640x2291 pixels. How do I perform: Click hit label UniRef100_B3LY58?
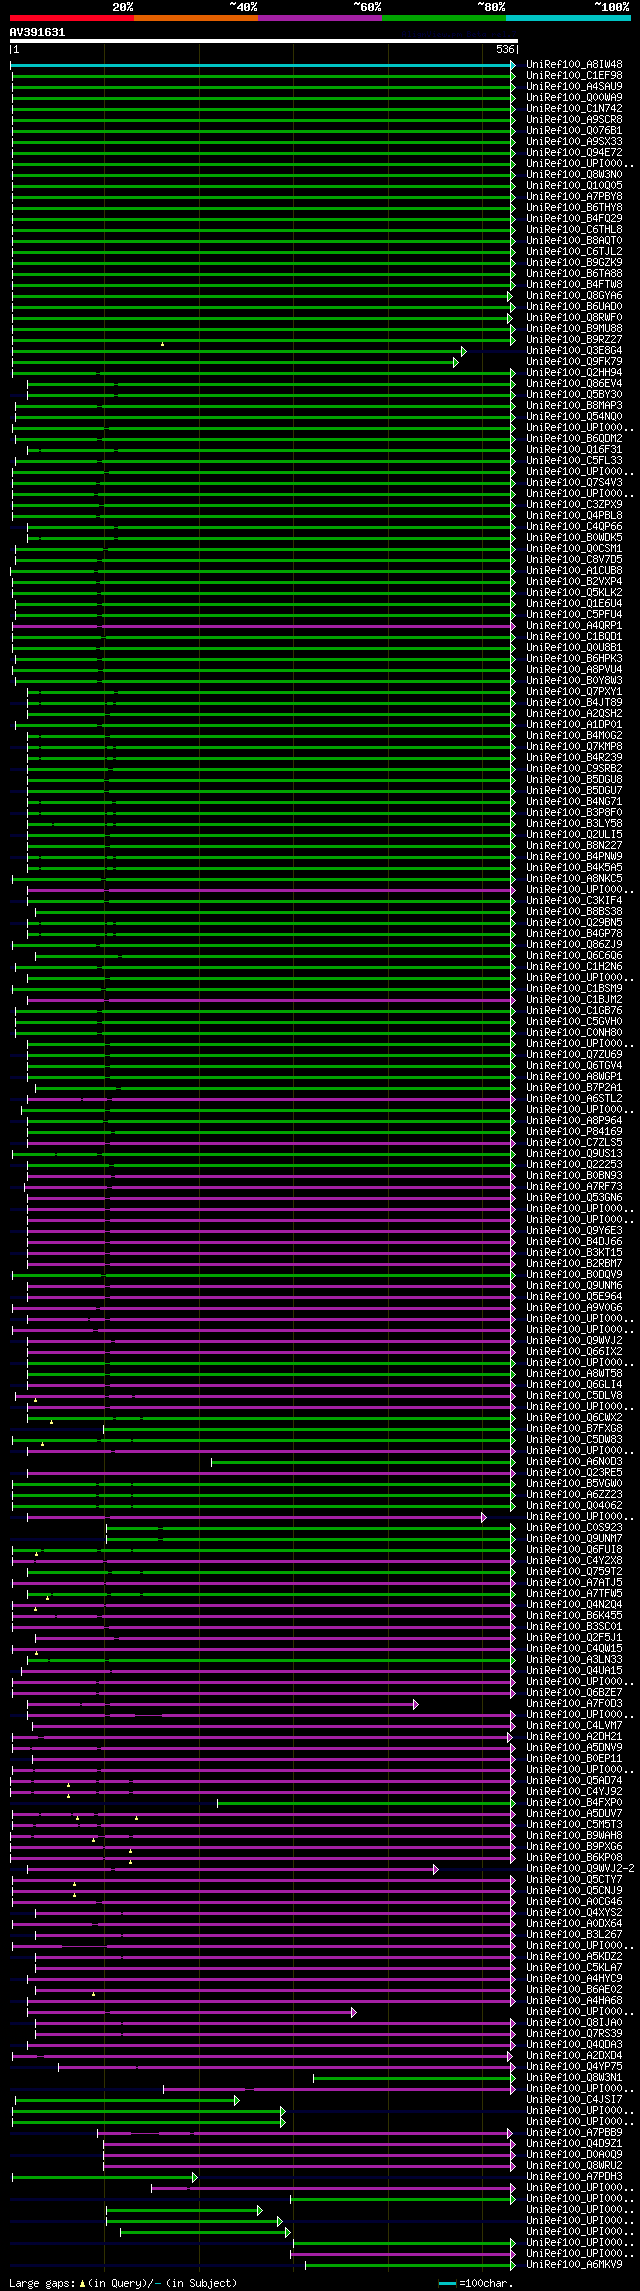click(574, 824)
